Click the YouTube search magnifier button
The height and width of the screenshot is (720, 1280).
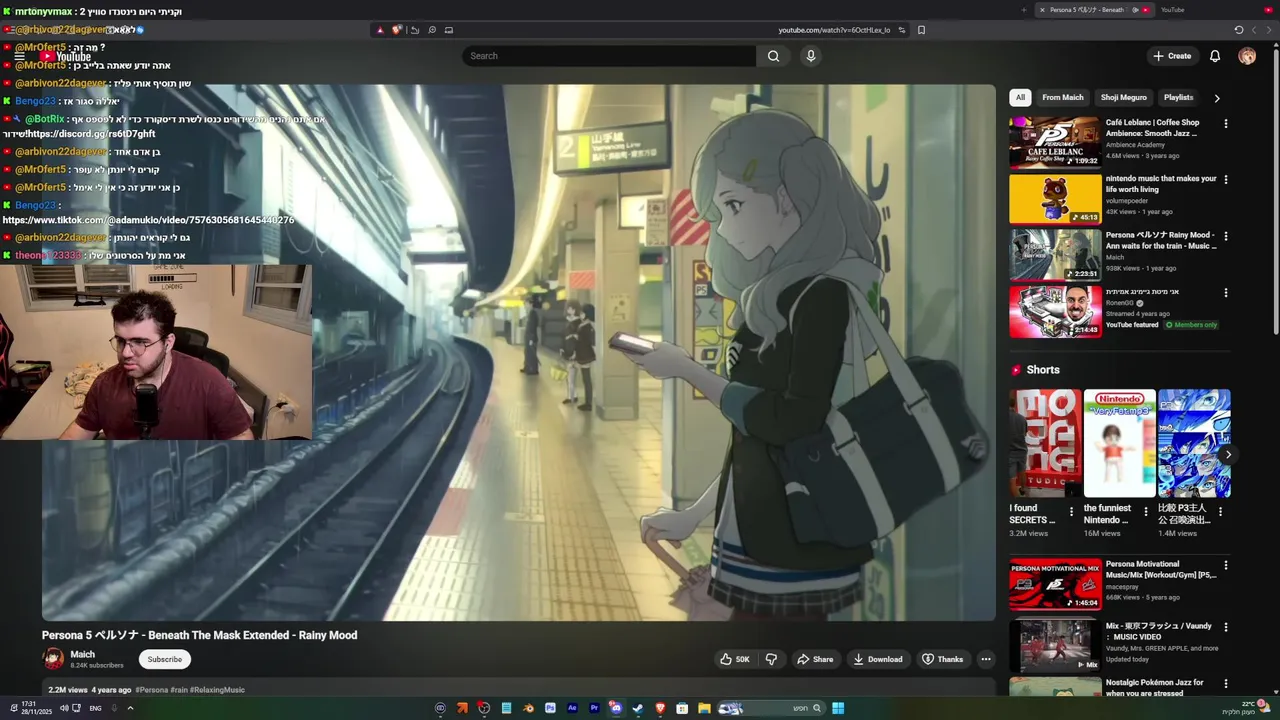[773, 56]
